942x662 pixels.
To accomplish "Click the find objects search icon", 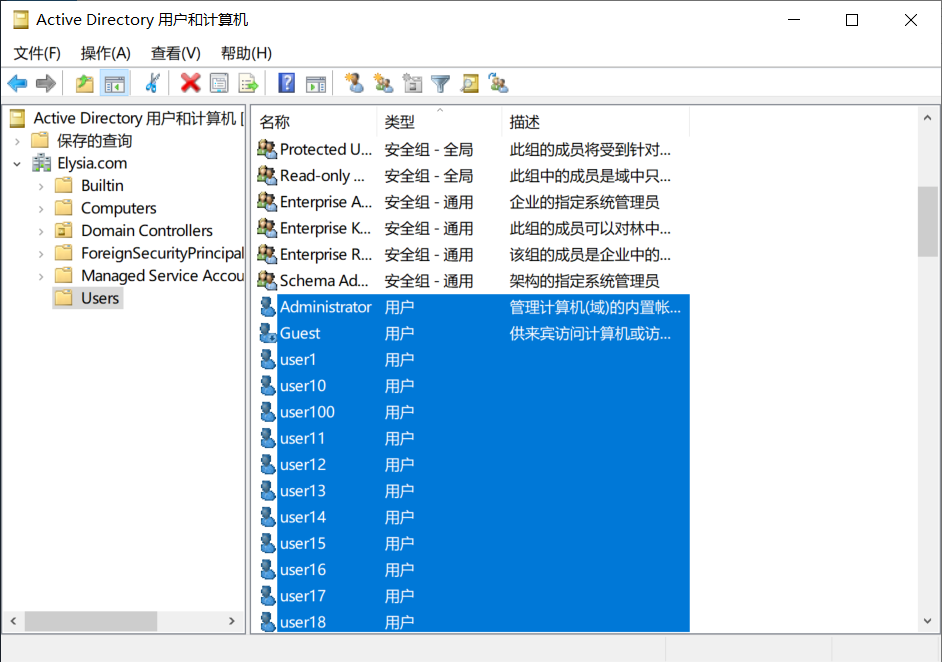I will coord(470,83).
